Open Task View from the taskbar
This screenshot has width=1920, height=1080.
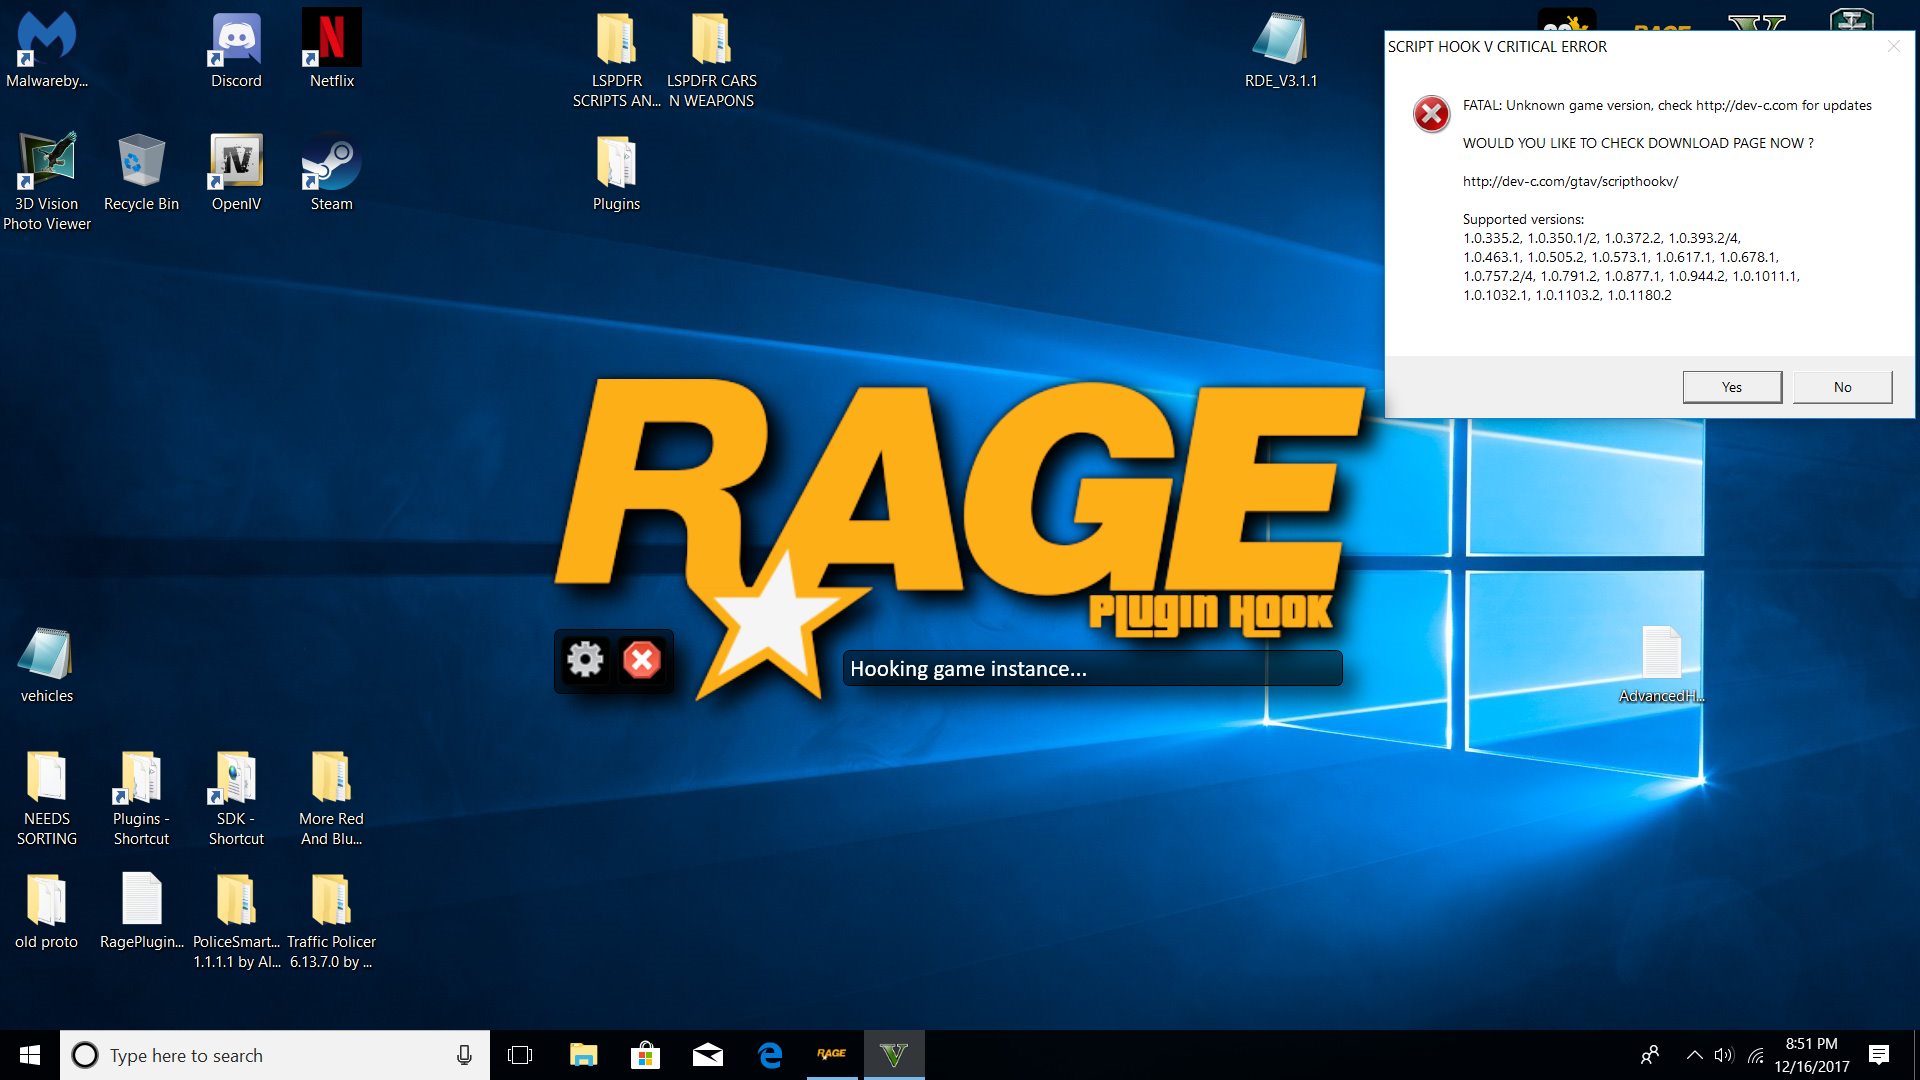[x=520, y=1055]
